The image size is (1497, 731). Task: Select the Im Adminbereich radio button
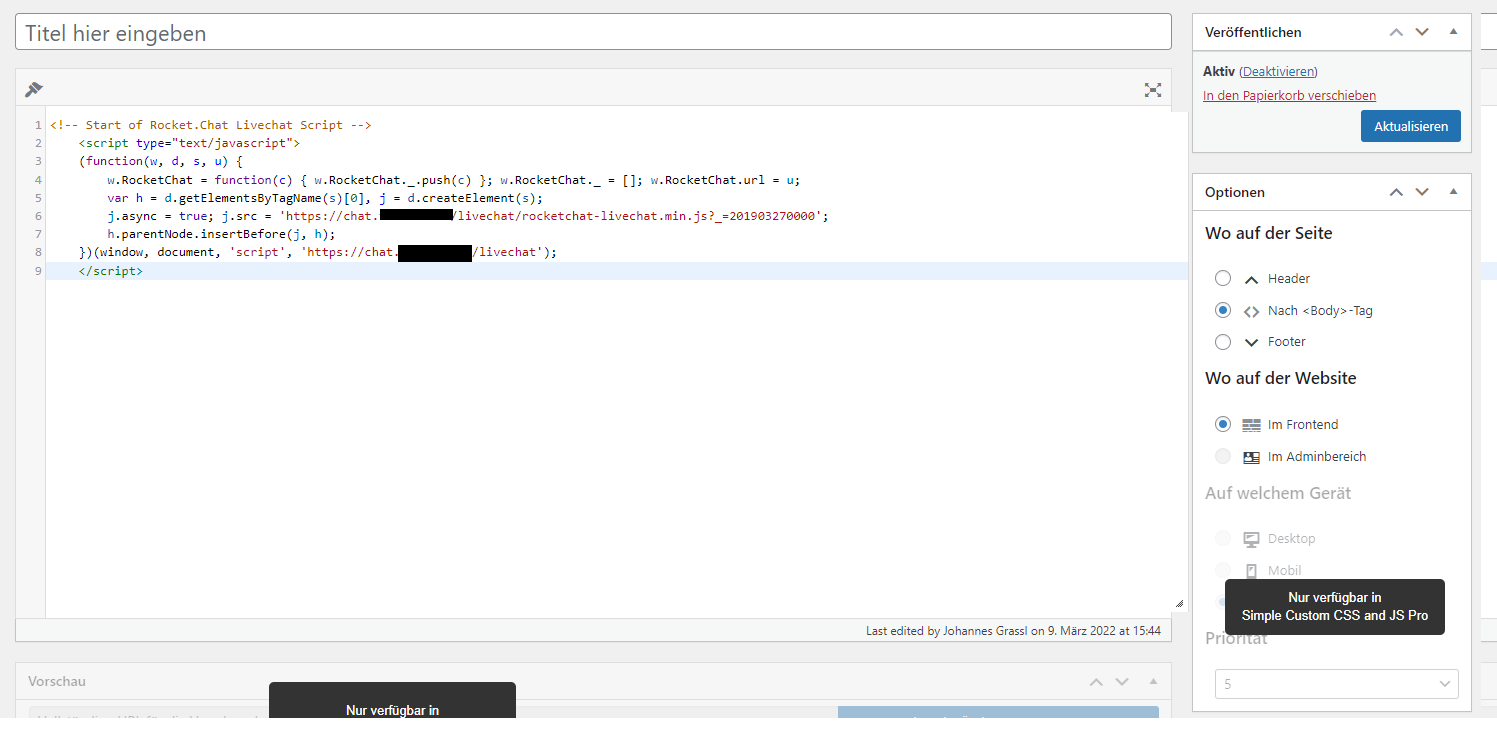[1222, 456]
